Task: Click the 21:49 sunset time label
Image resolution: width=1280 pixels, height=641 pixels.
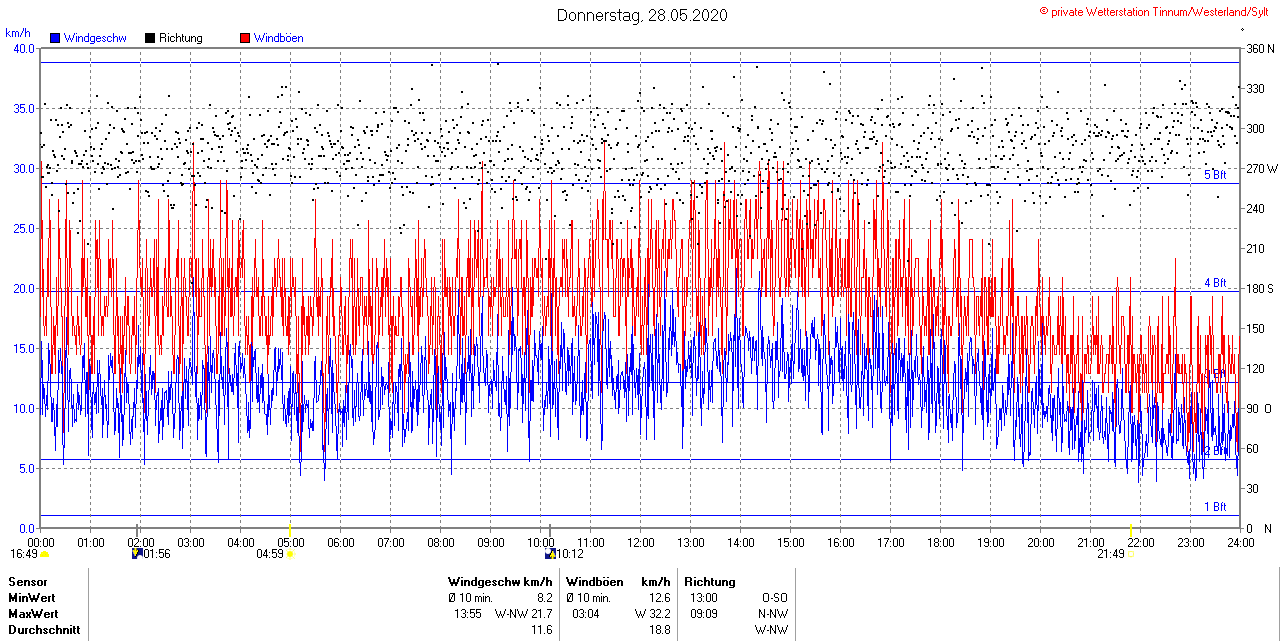Action: [1111, 554]
